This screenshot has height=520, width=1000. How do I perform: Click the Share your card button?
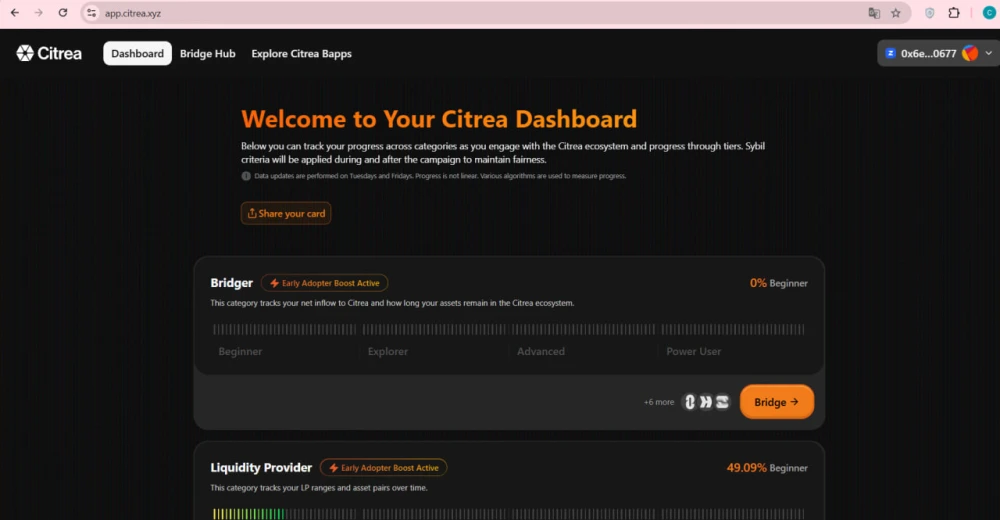pyautogui.click(x=286, y=213)
